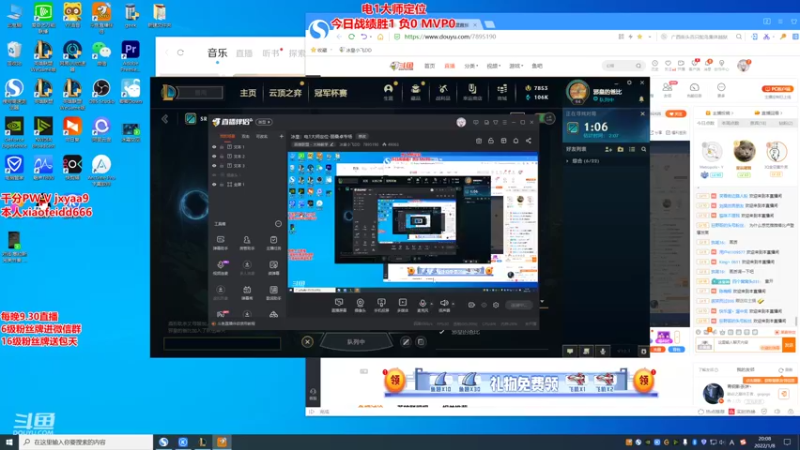Expand the friends list group in League client
Screen dimensions: 800x450
[567, 161]
